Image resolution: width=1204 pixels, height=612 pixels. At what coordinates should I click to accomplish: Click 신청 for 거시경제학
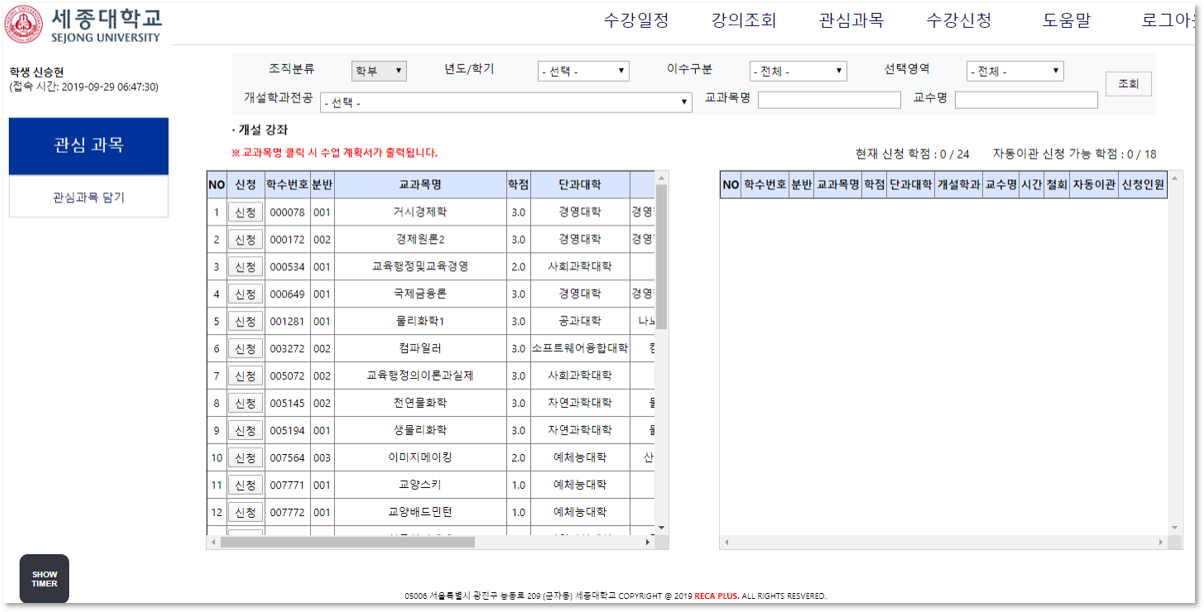point(245,212)
